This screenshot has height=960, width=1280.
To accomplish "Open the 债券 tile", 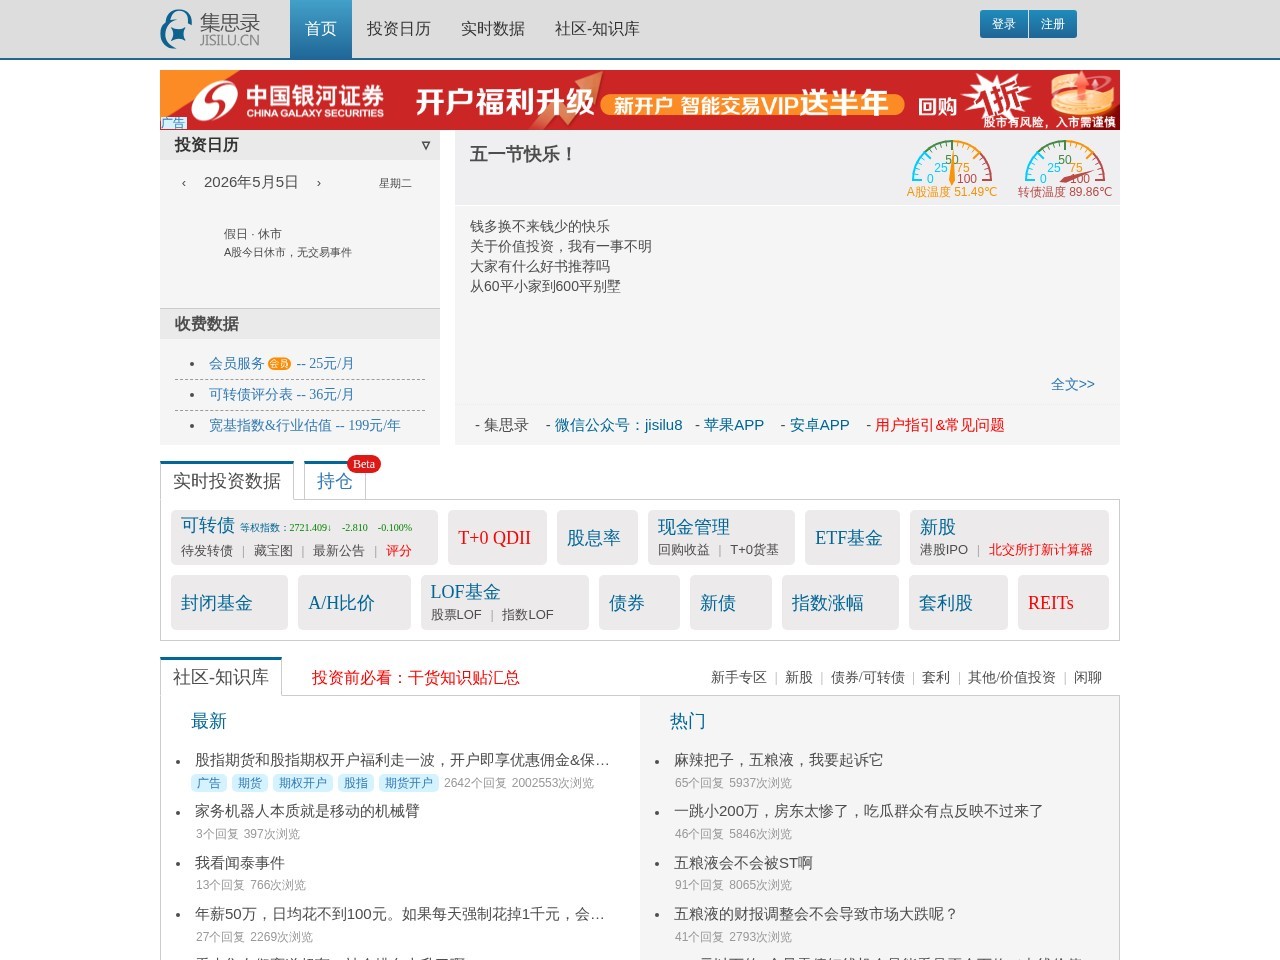I will pyautogui.click(x=639, y=603).
